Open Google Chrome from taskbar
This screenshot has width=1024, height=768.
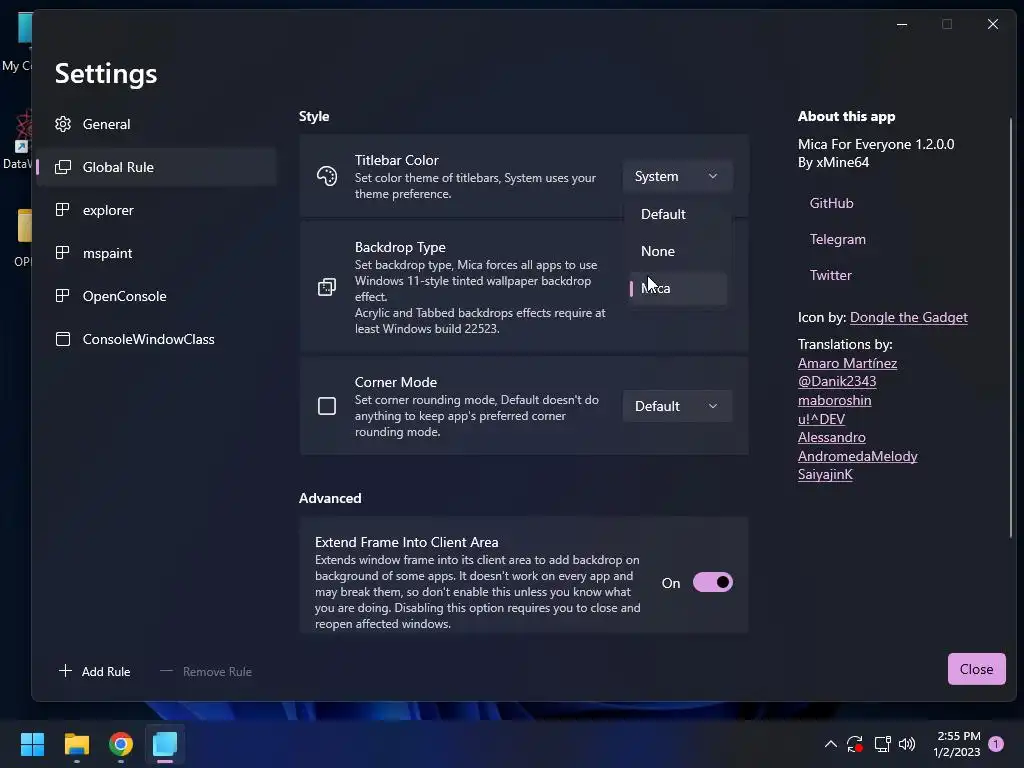tap(121, 744)
